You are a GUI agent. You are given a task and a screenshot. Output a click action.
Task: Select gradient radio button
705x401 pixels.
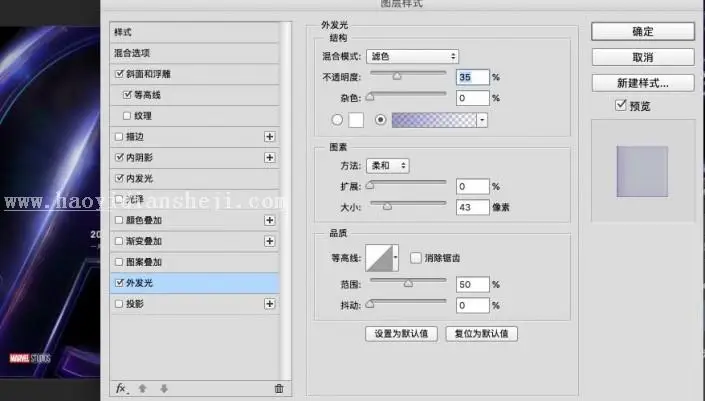pyautogui.click(x=380, y=120)
